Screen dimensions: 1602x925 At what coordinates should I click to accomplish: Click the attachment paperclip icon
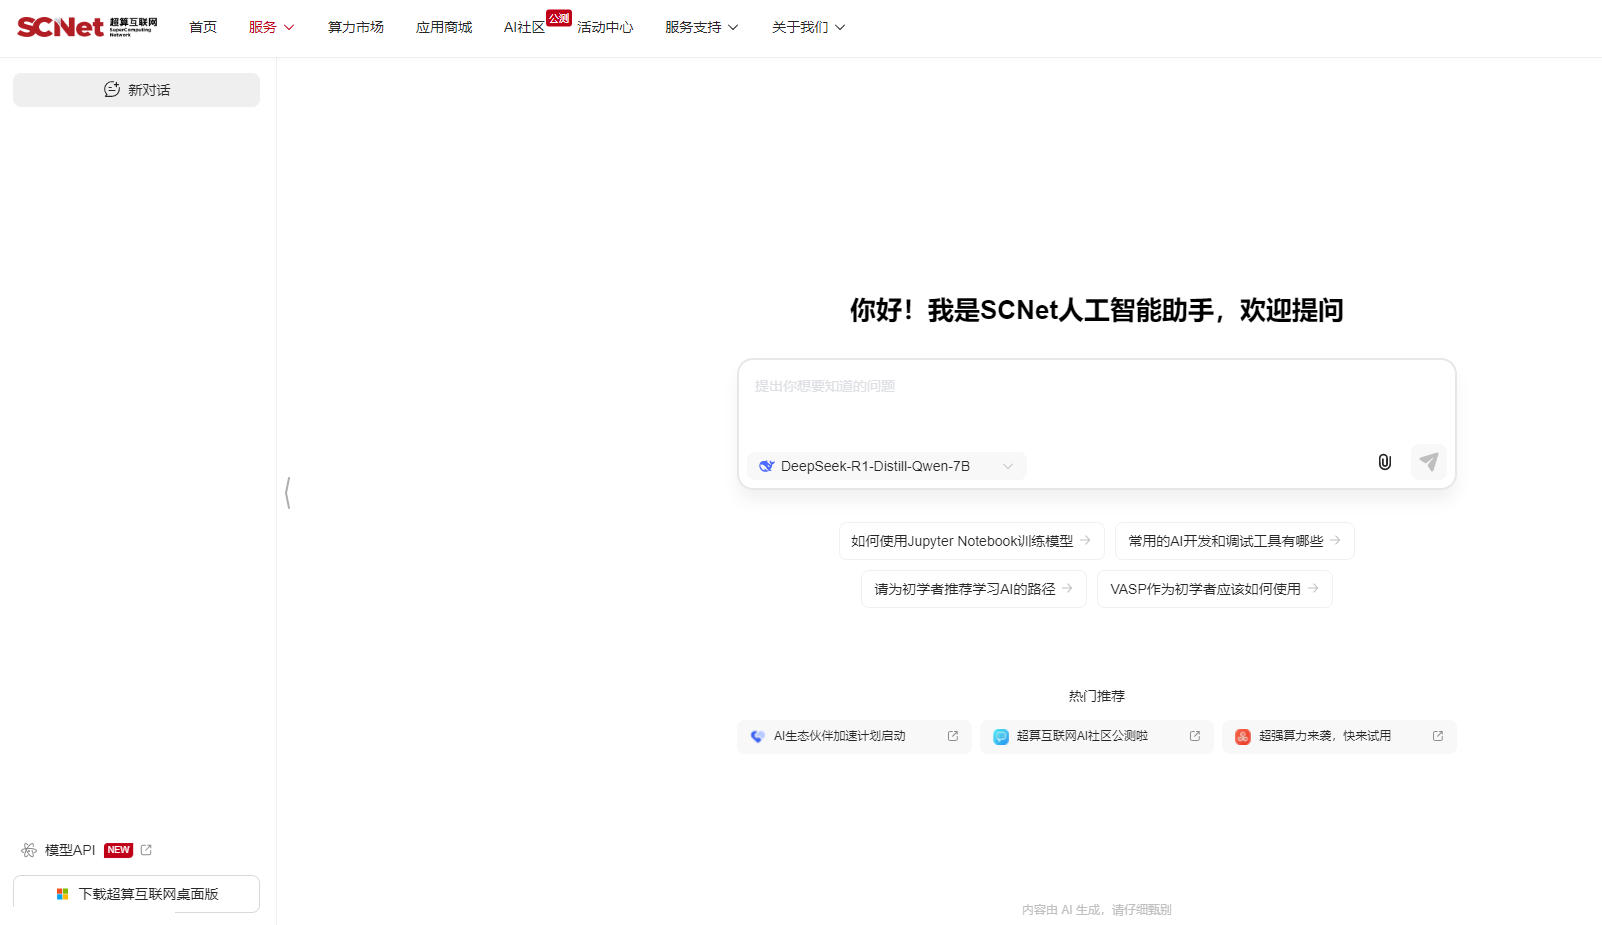click(1385, 462)
